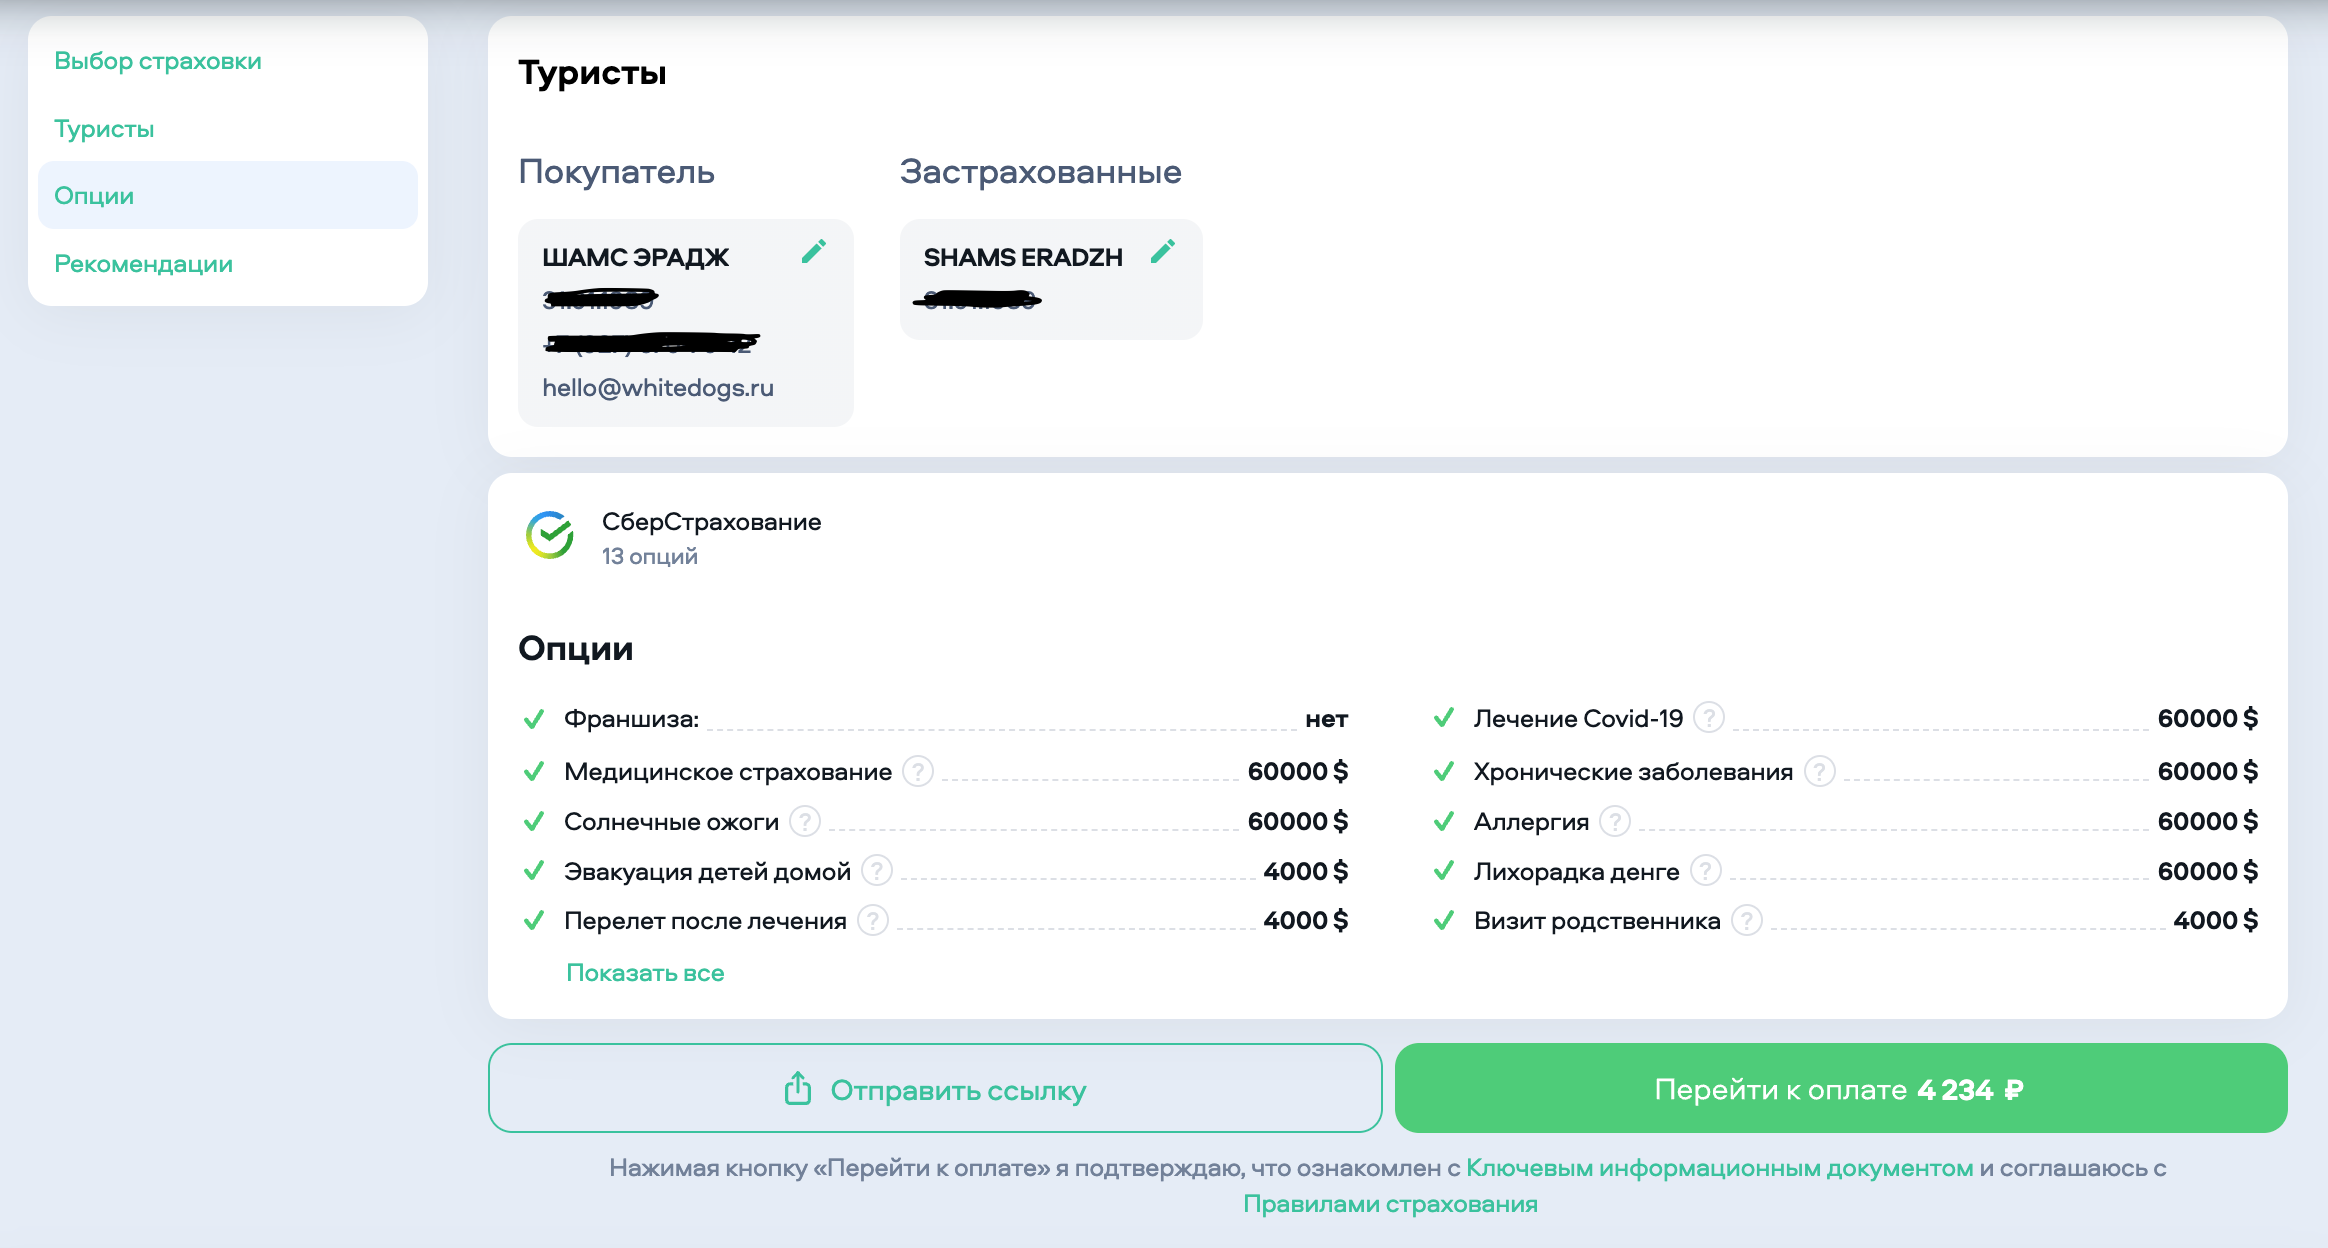
Task: Show the hint icon for Лечение Covid-19
Action: click(x=1709, y=718)
